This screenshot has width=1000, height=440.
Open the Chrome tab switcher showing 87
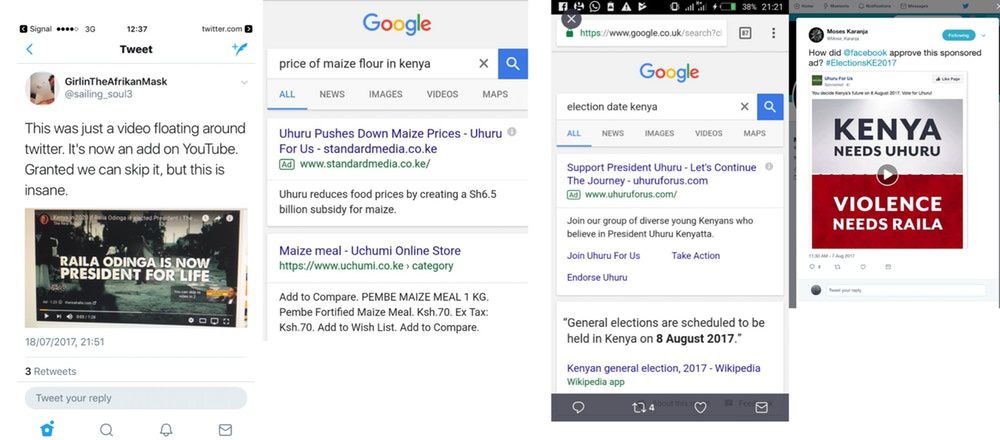[745, 33]
